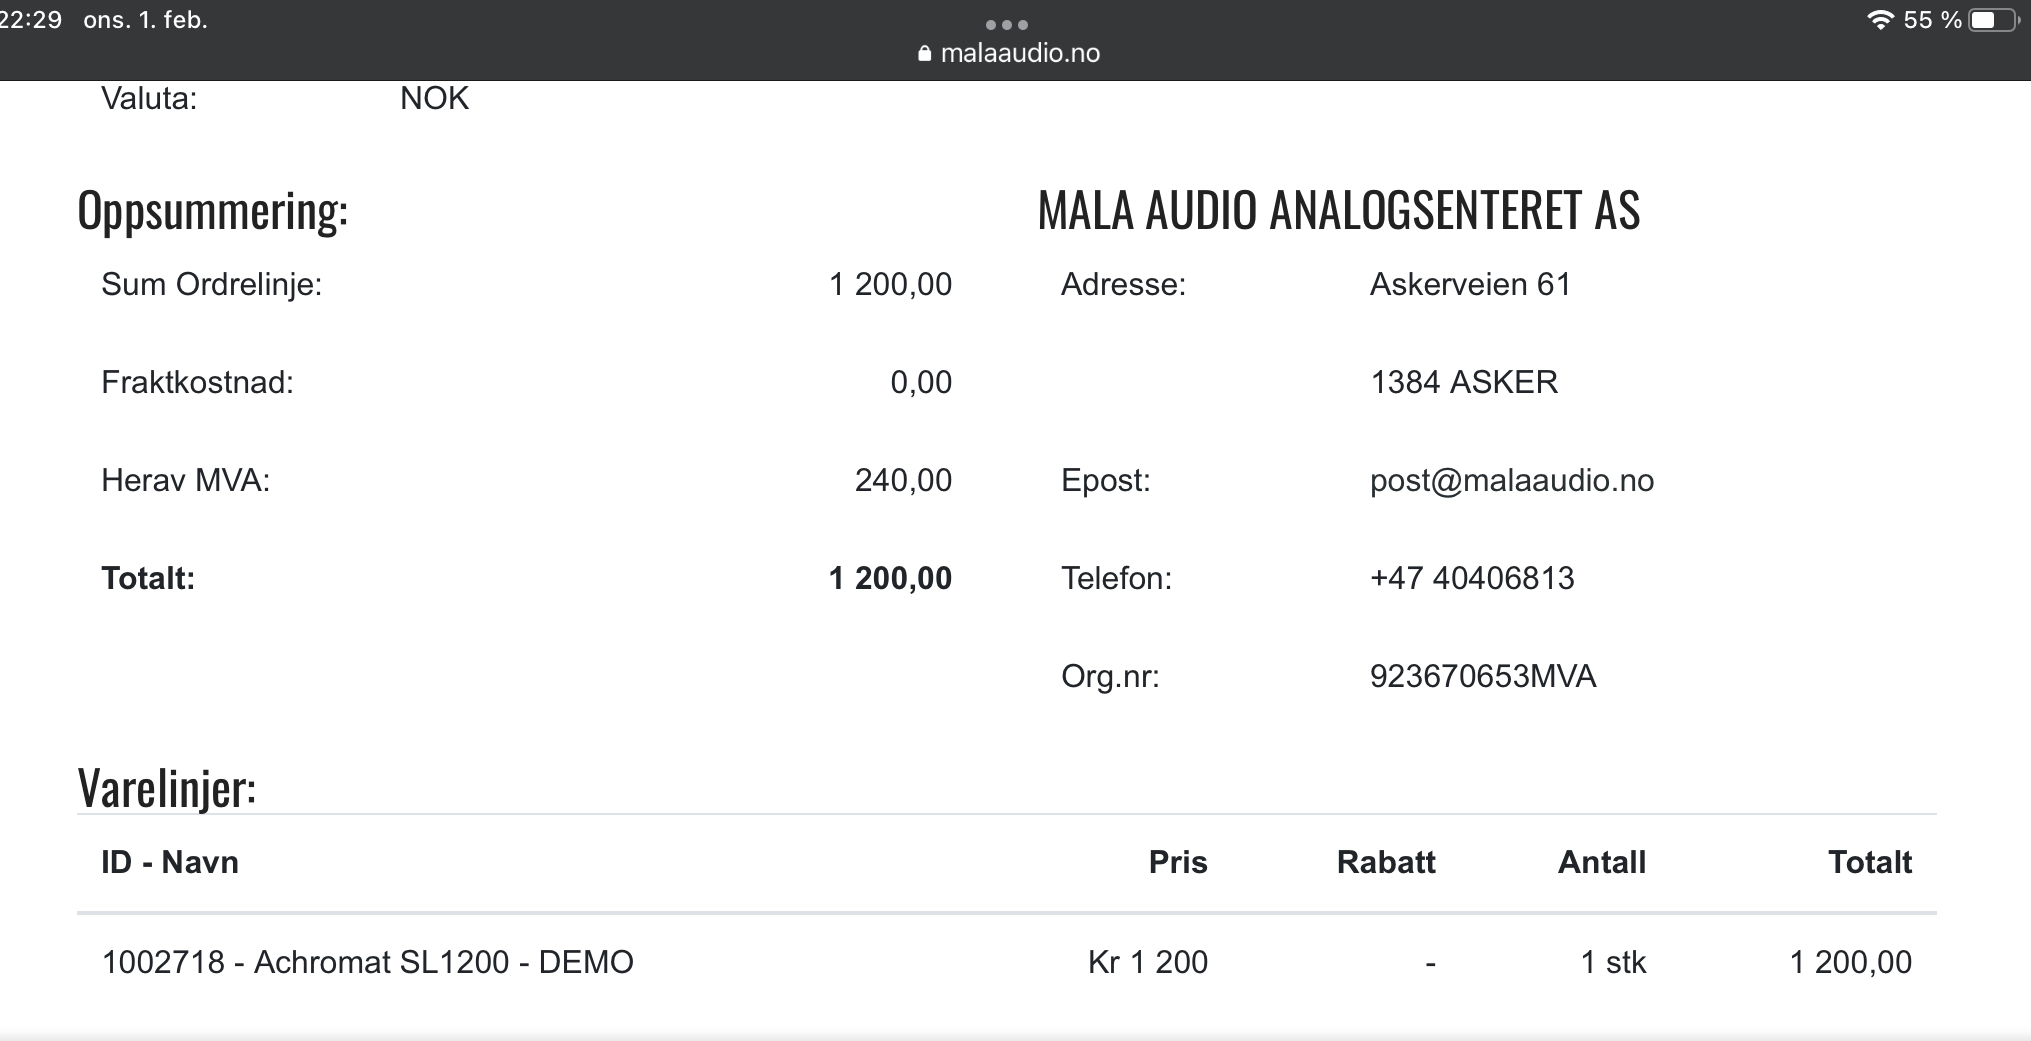Tap the Wi-Fi status icon
This screenshot has width=2031, height=1041.
[1880, 20]
